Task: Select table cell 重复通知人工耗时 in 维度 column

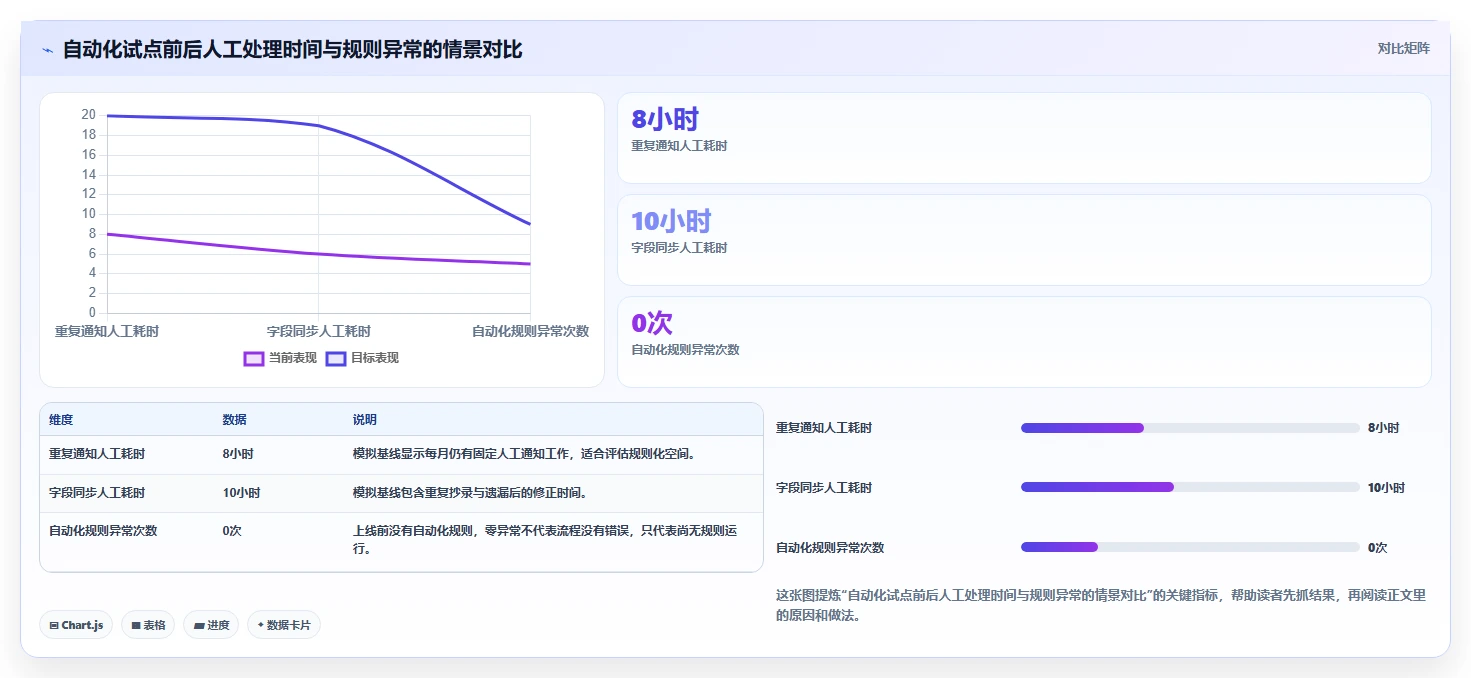Action: [97, 454]
